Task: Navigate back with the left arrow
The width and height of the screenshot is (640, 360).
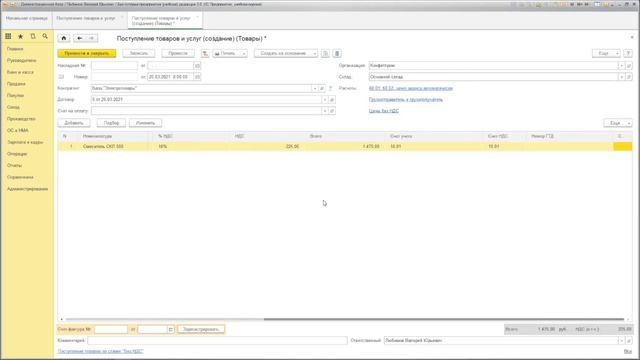Action: click(x=80, y=38)
